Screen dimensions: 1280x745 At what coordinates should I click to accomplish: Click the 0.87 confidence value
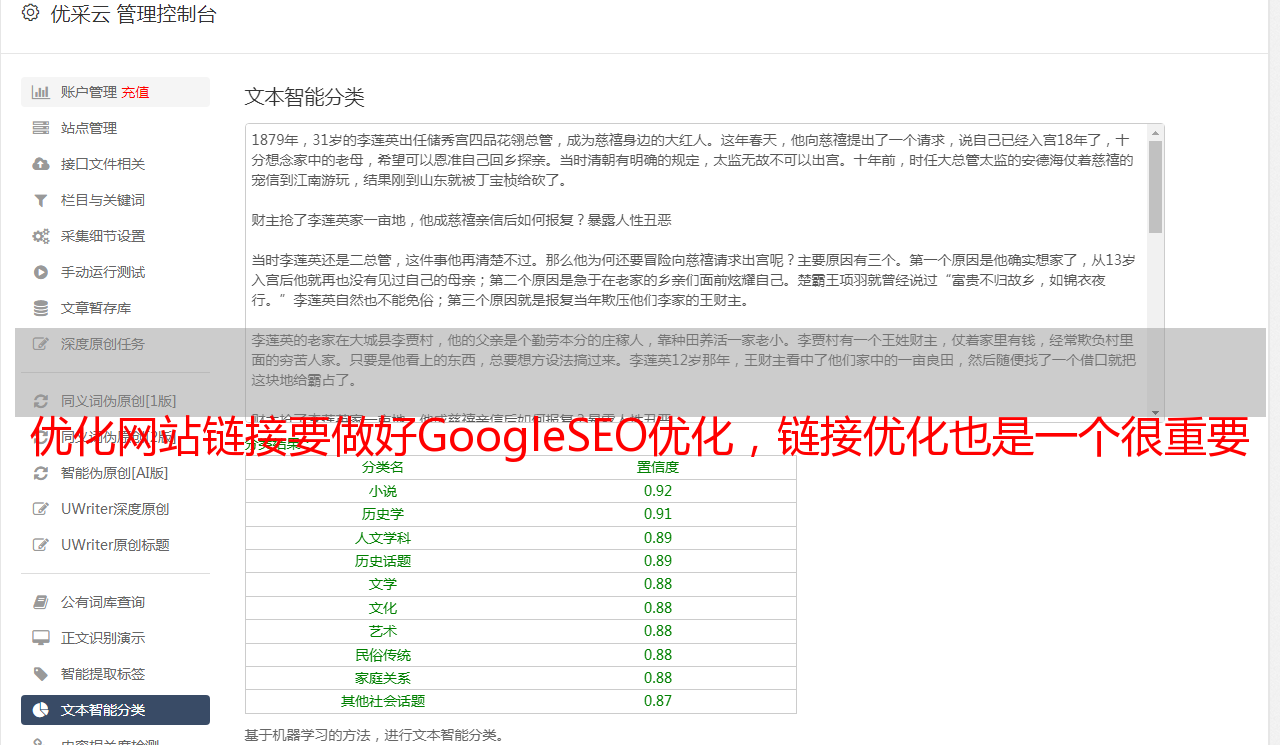coord(658,701)
